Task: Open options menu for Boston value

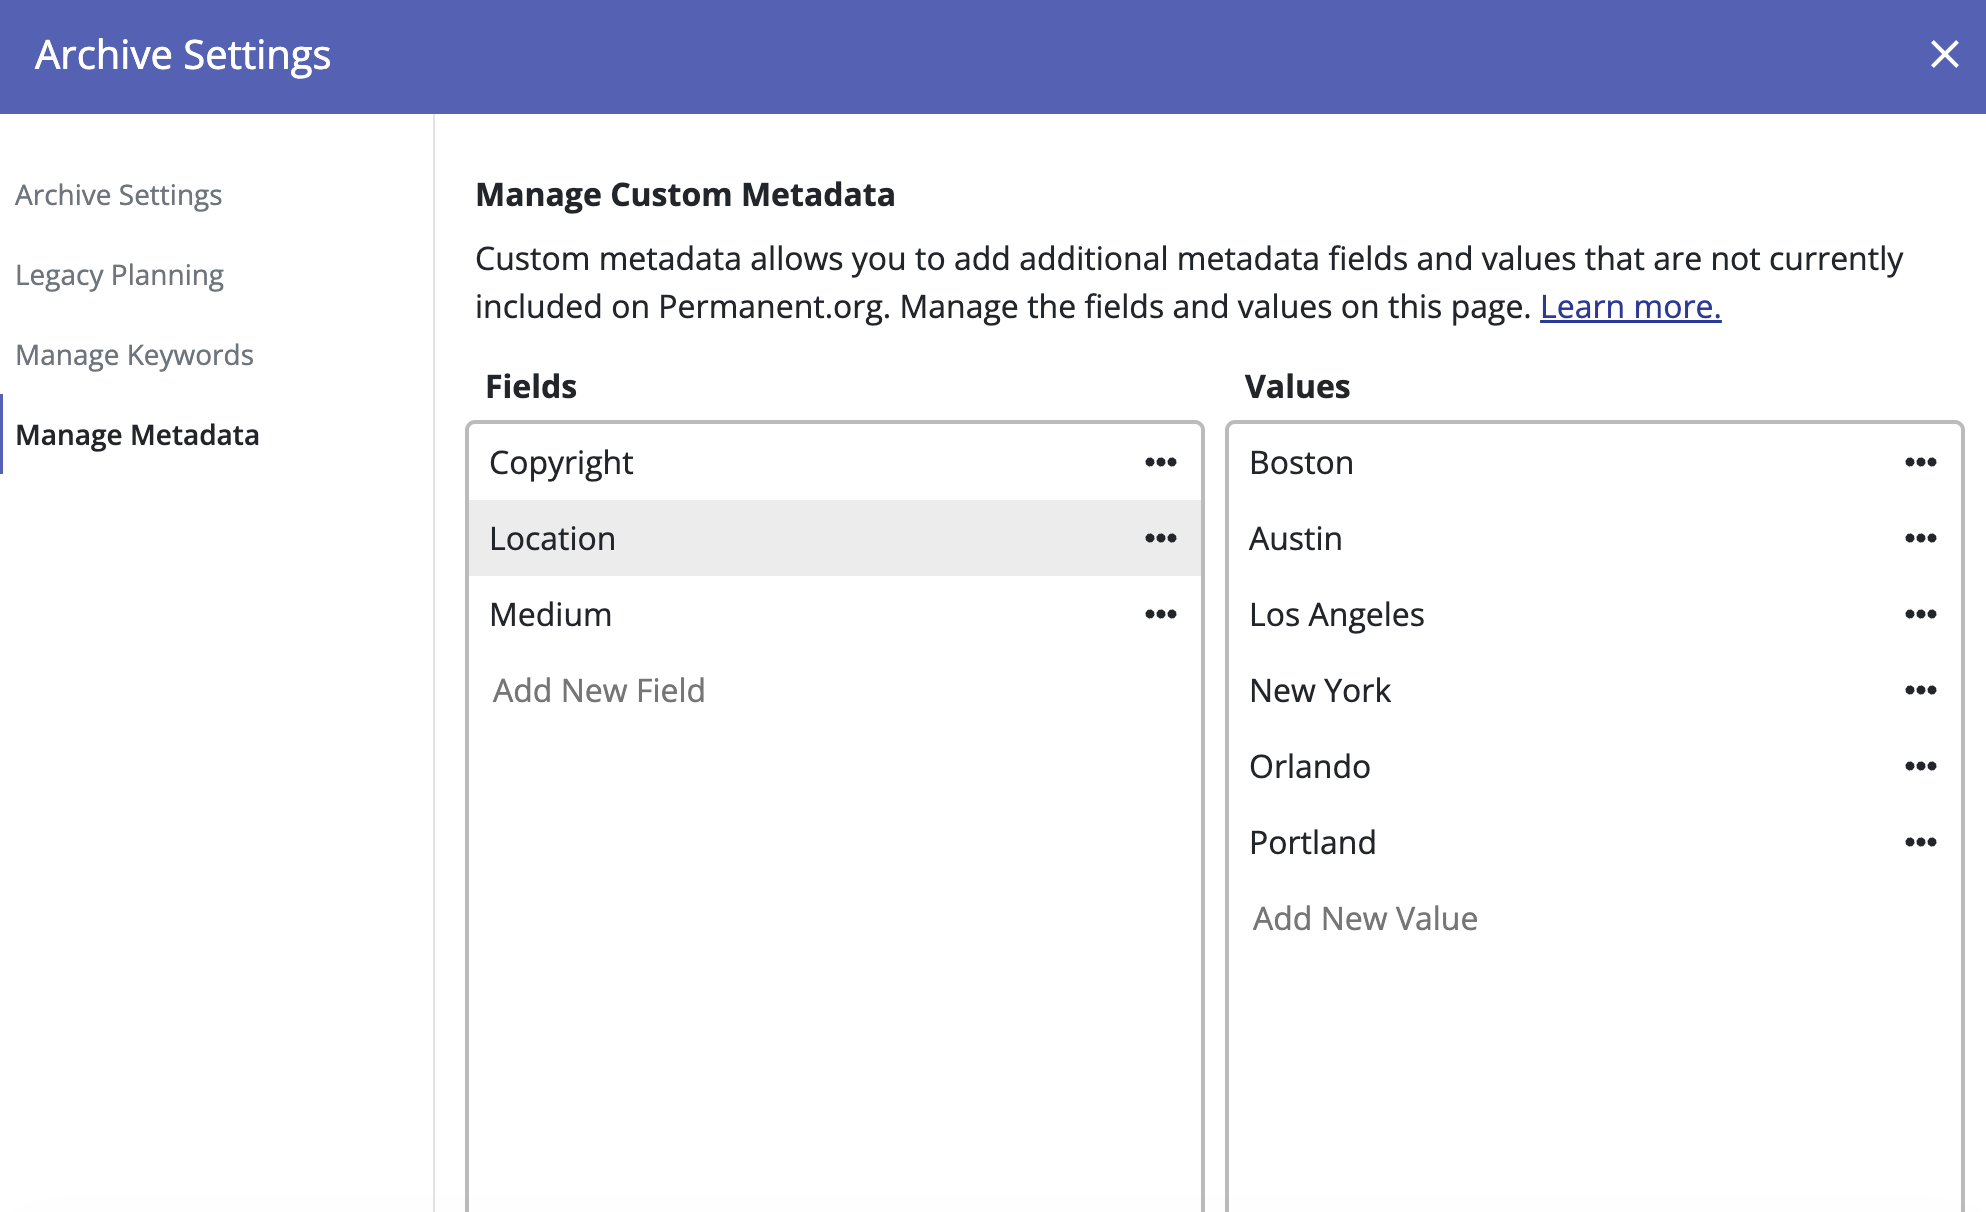Action: (1920, 462)
